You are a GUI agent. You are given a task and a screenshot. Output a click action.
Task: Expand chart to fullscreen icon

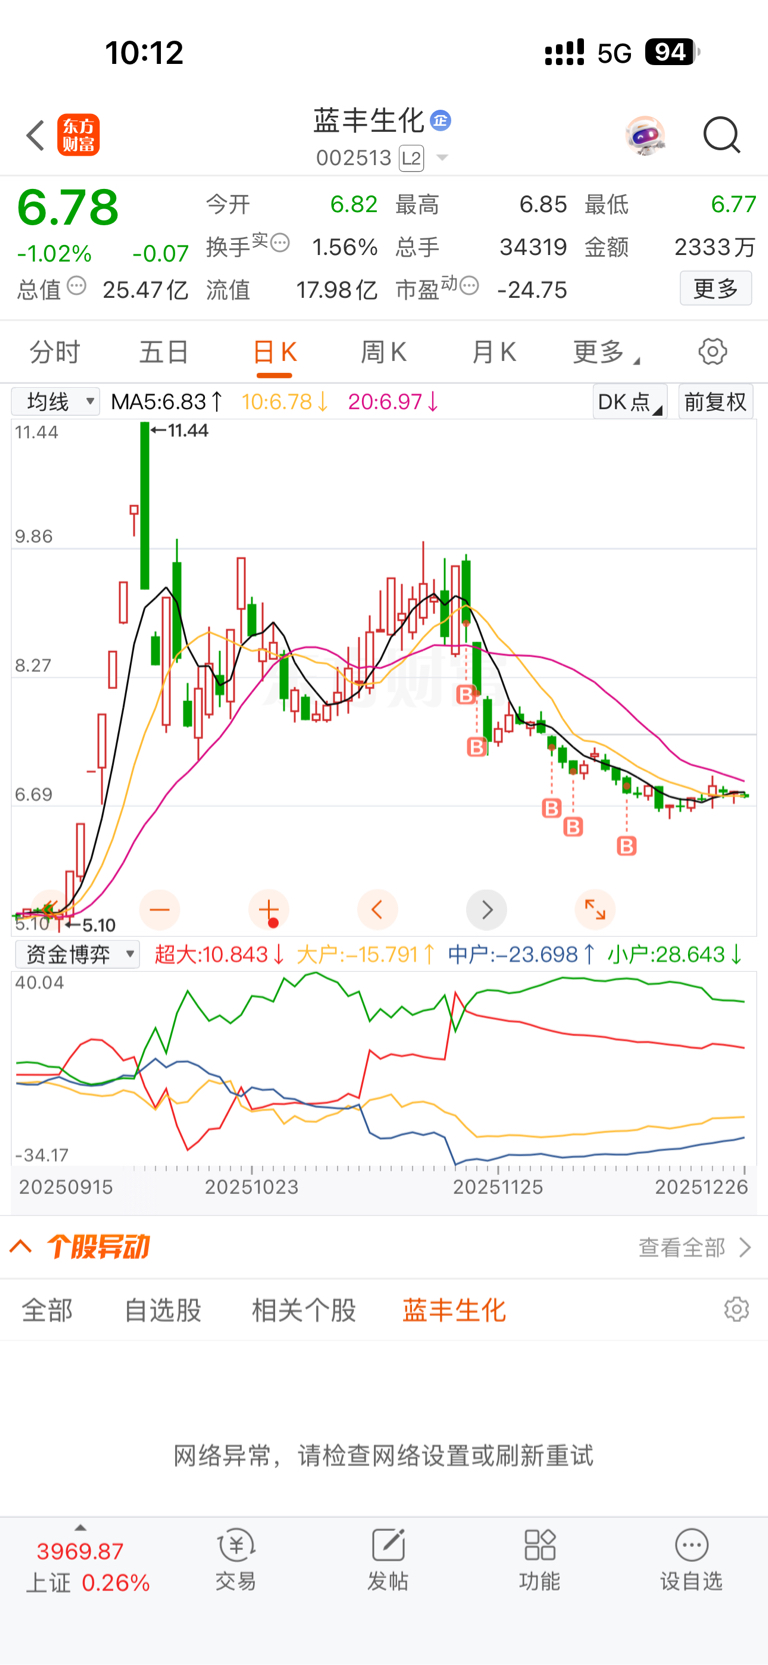pos(595,910)
